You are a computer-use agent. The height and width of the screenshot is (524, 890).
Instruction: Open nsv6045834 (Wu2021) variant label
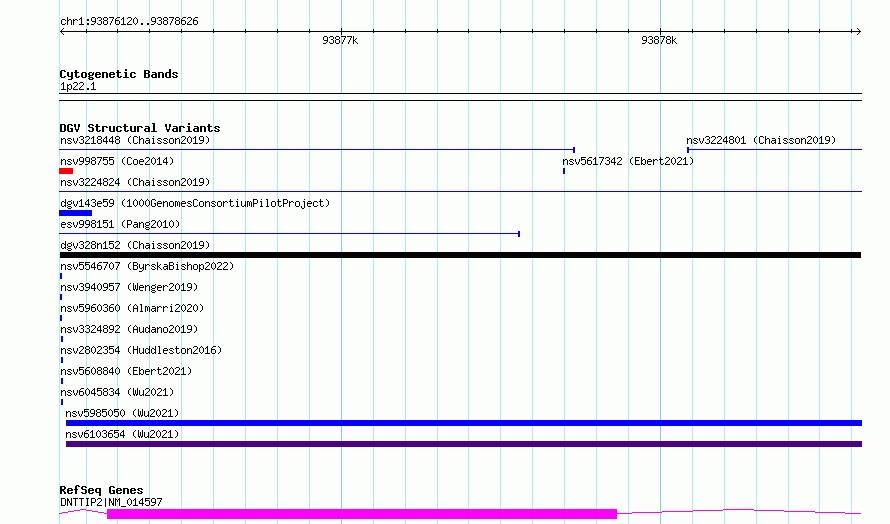click(117, 392)
